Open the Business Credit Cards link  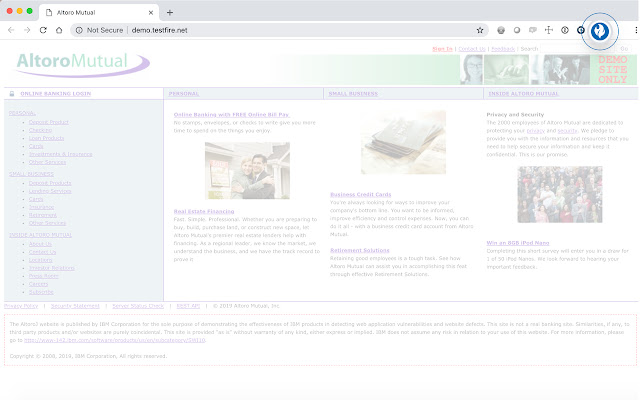click(361, 195)
